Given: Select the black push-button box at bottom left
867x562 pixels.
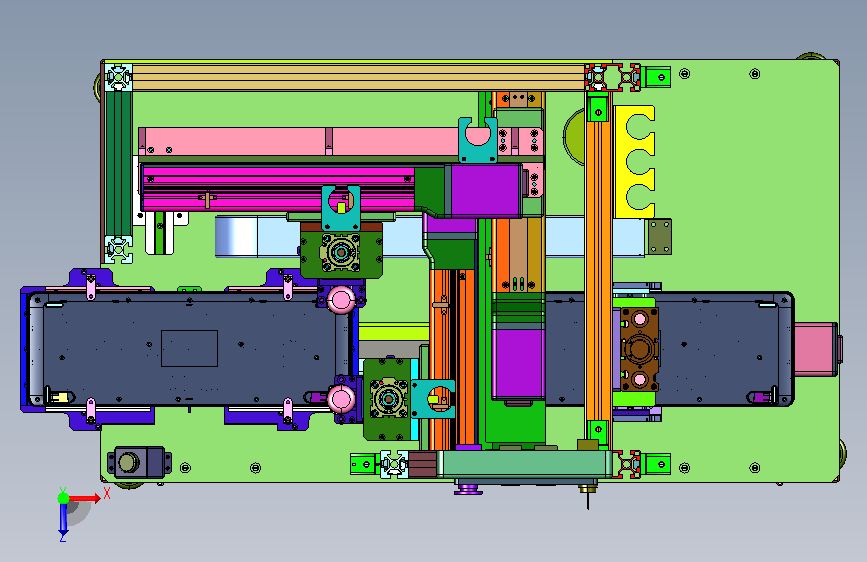Looking at the screenshot, I should [139, 462].
